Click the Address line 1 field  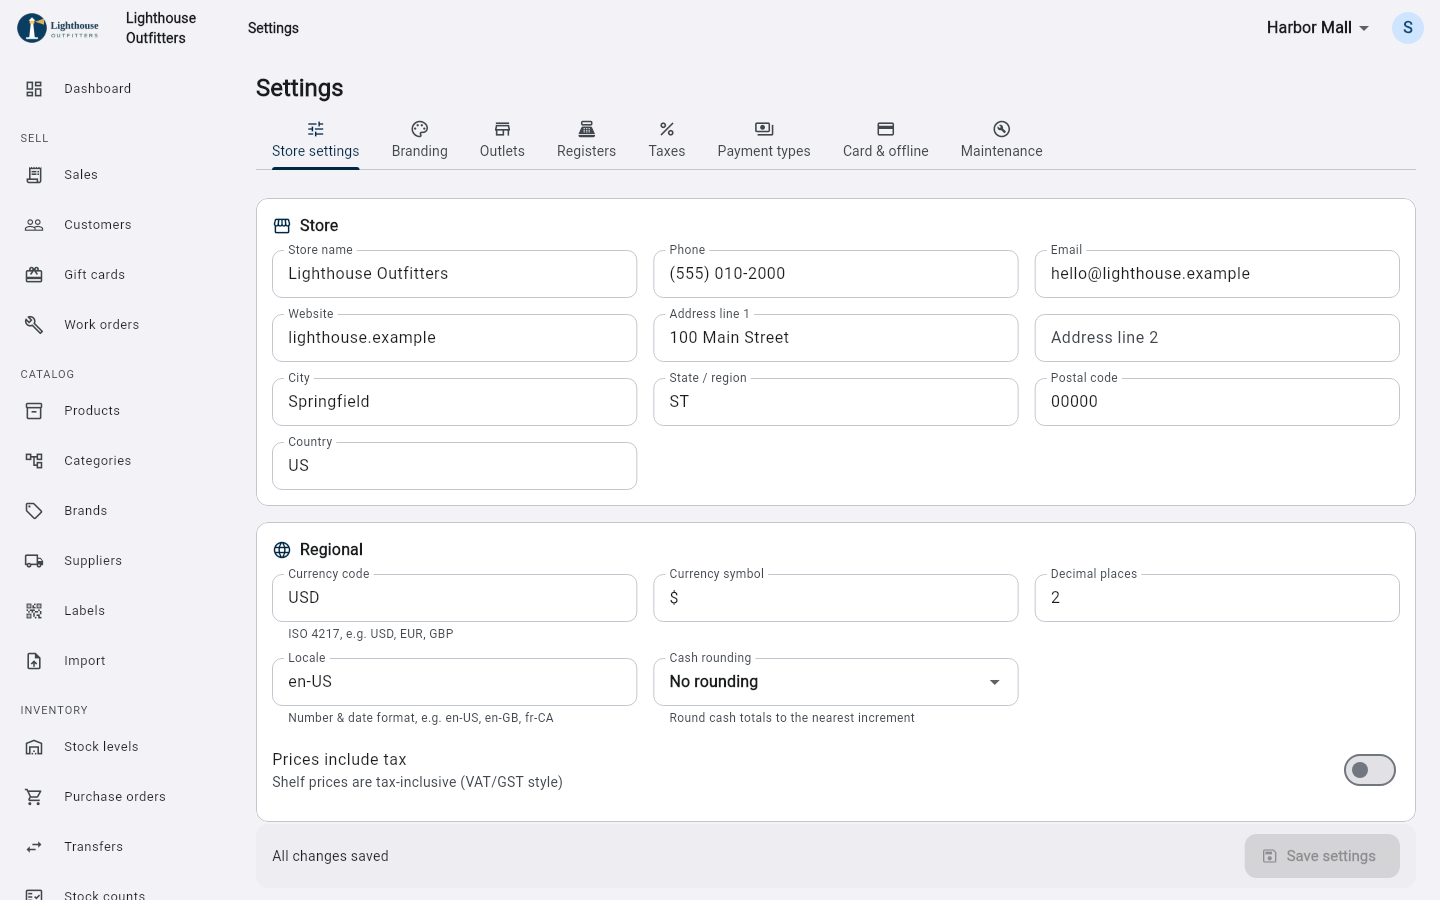(836, 338)
